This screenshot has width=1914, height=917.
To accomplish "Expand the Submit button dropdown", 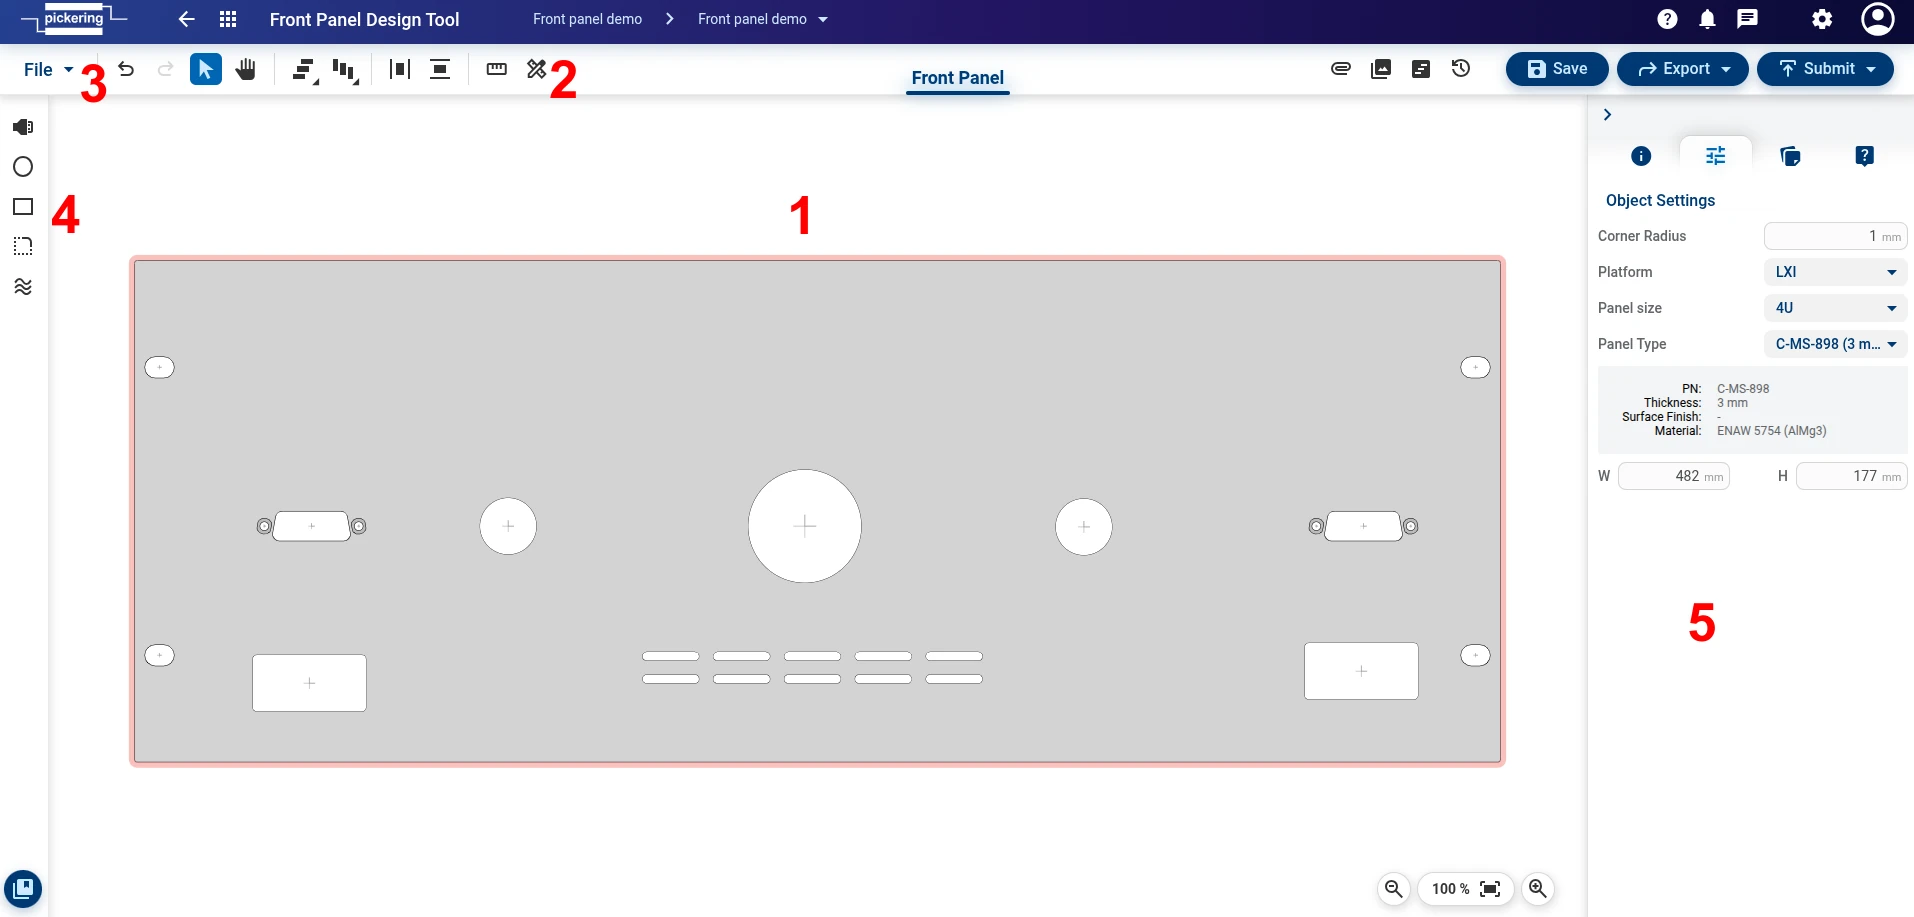I will 1871,69.
